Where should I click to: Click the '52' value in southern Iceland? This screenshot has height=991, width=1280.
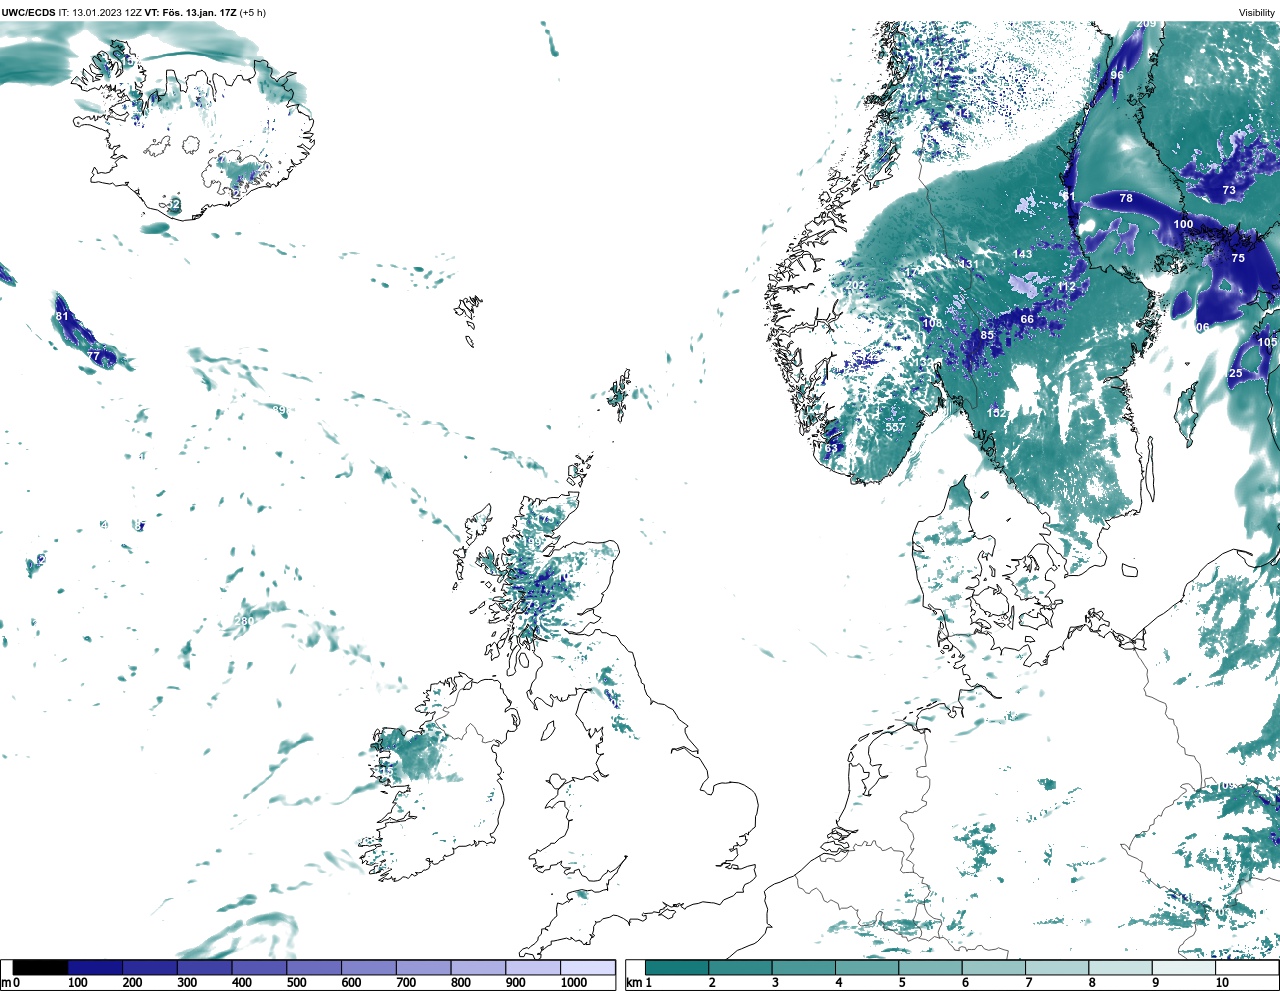[174, 204]
